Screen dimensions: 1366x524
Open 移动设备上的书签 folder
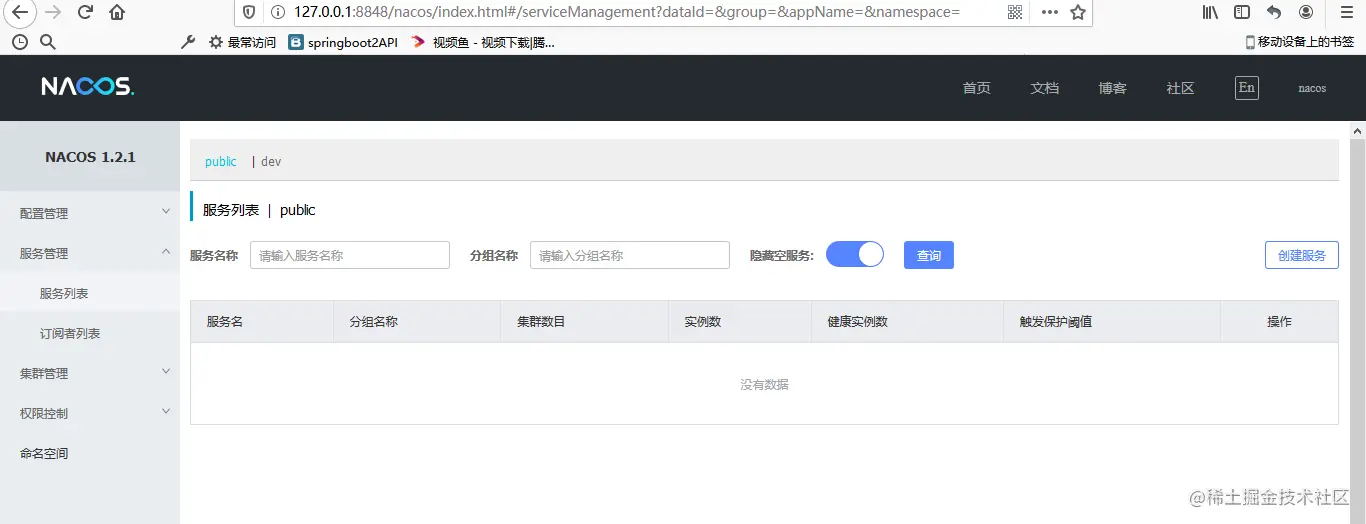tap(1299, 42)
